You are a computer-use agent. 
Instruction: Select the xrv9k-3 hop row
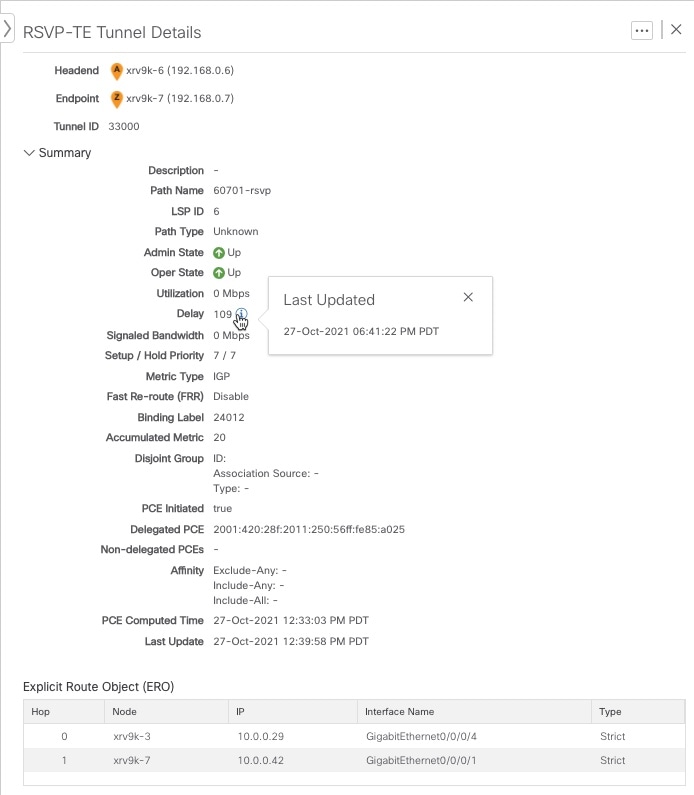point(354,736)
